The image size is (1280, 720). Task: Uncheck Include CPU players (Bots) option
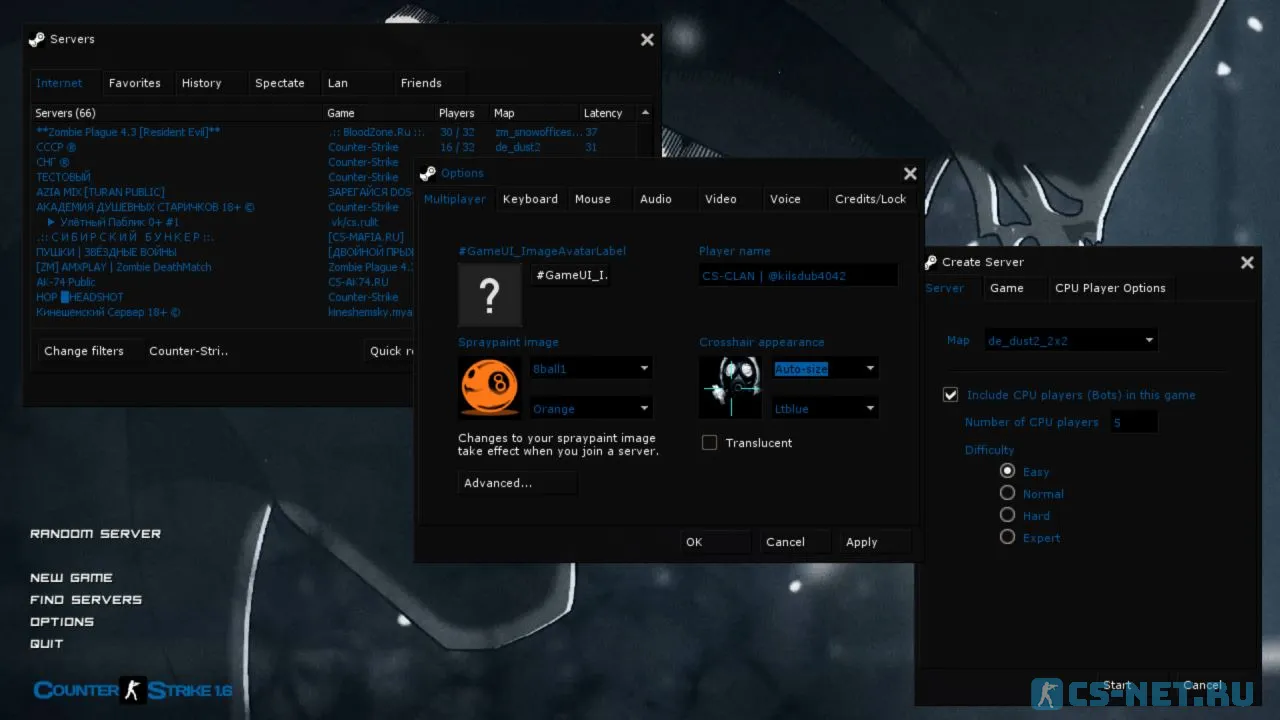(951, 395)
